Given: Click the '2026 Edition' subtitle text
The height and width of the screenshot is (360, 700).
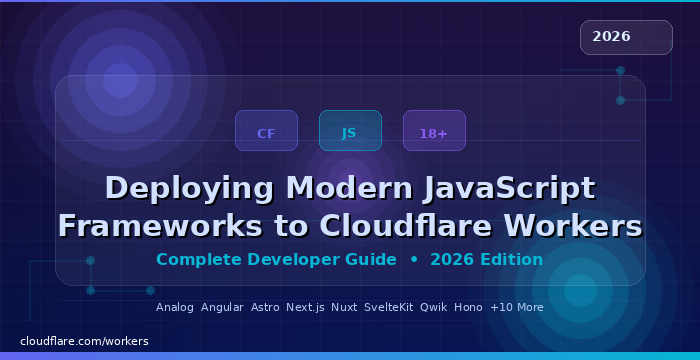Looking at the screenshot, I should (x=487, y=260).
